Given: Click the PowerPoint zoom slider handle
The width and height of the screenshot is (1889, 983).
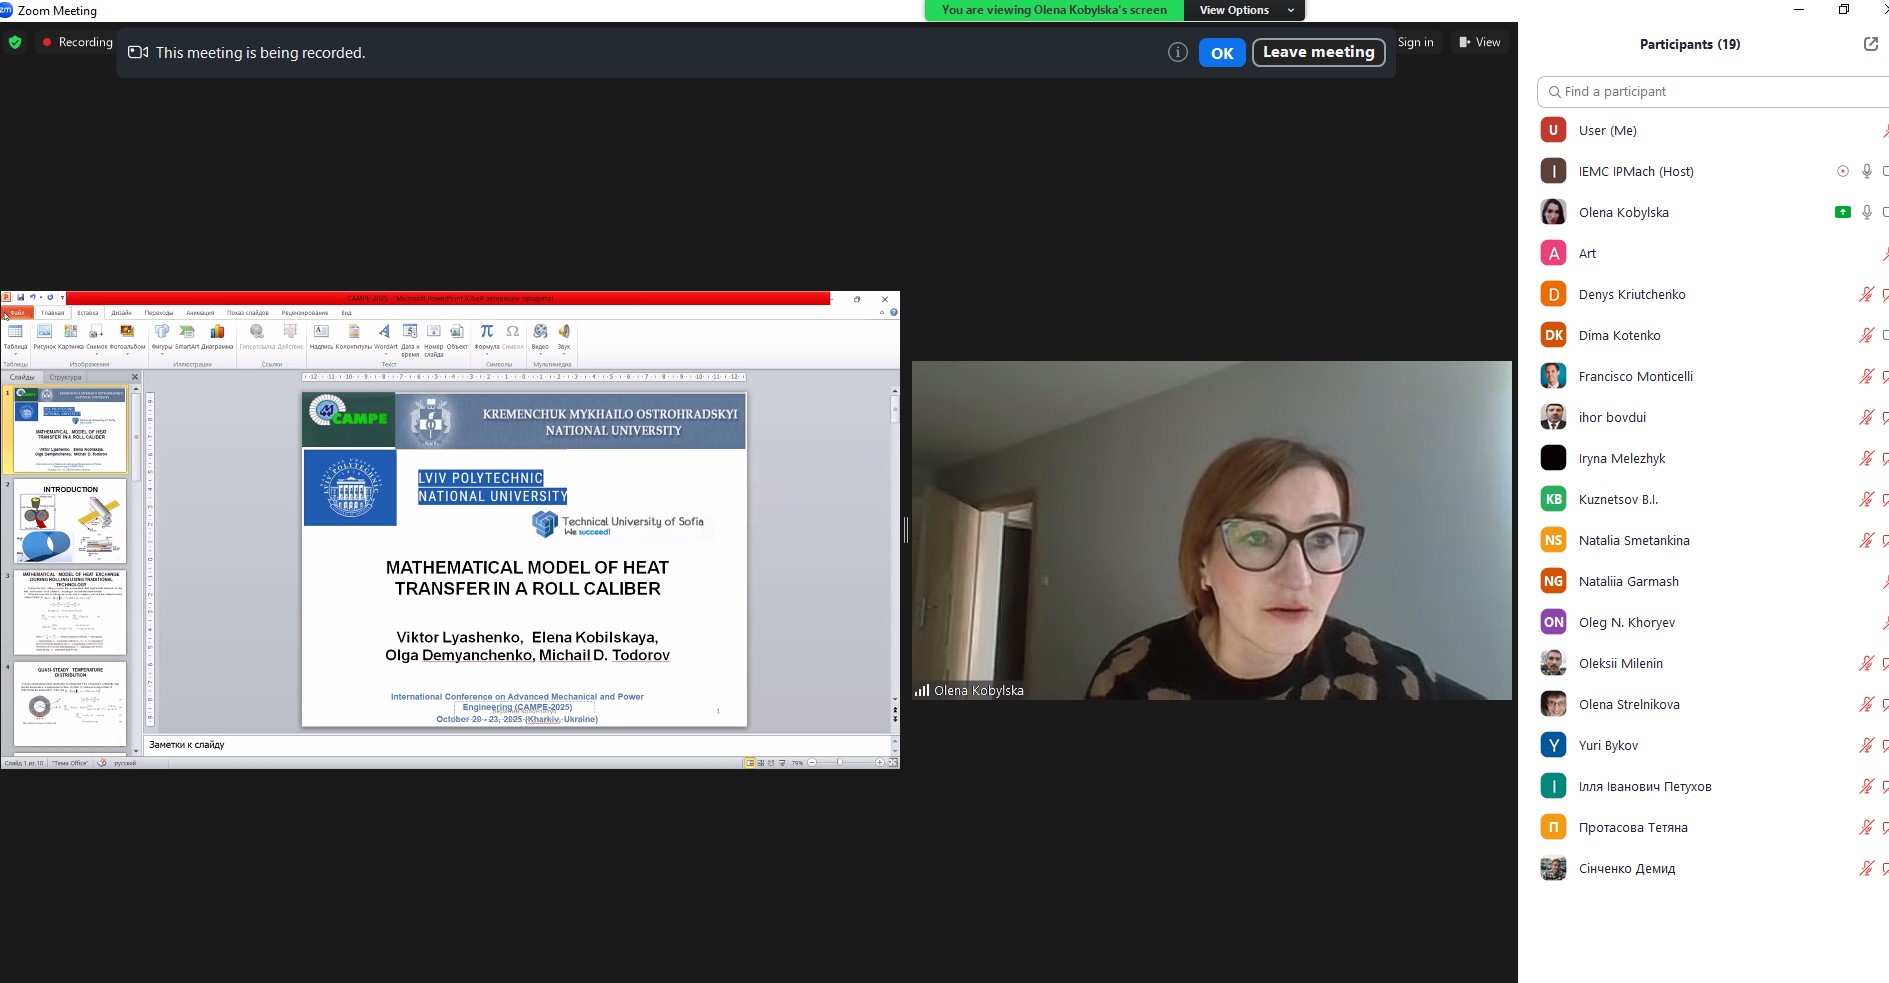Looking at the screenshot, I should pyautogui.click(x=840, y=763).
